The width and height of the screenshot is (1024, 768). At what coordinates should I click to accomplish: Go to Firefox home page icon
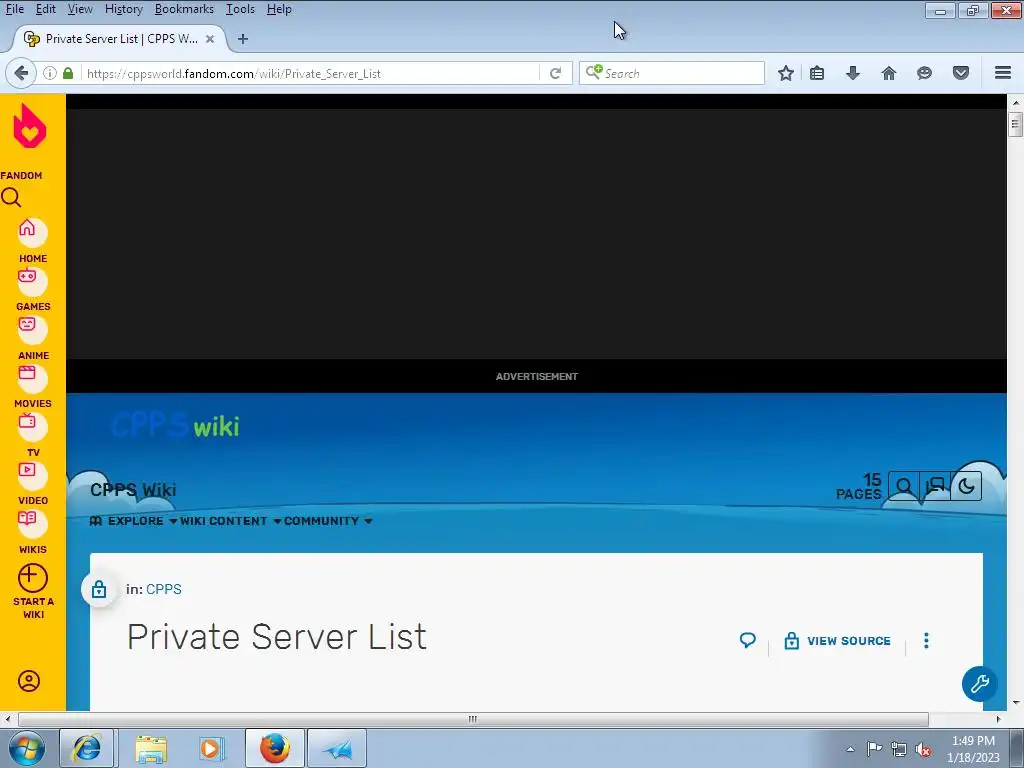point(889,73)
